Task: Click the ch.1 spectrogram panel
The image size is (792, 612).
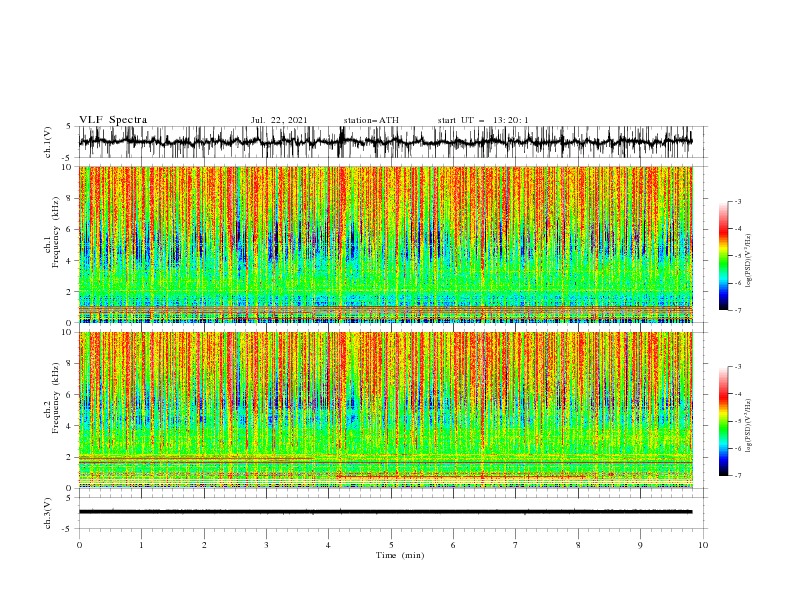Action: pos(385,244)
